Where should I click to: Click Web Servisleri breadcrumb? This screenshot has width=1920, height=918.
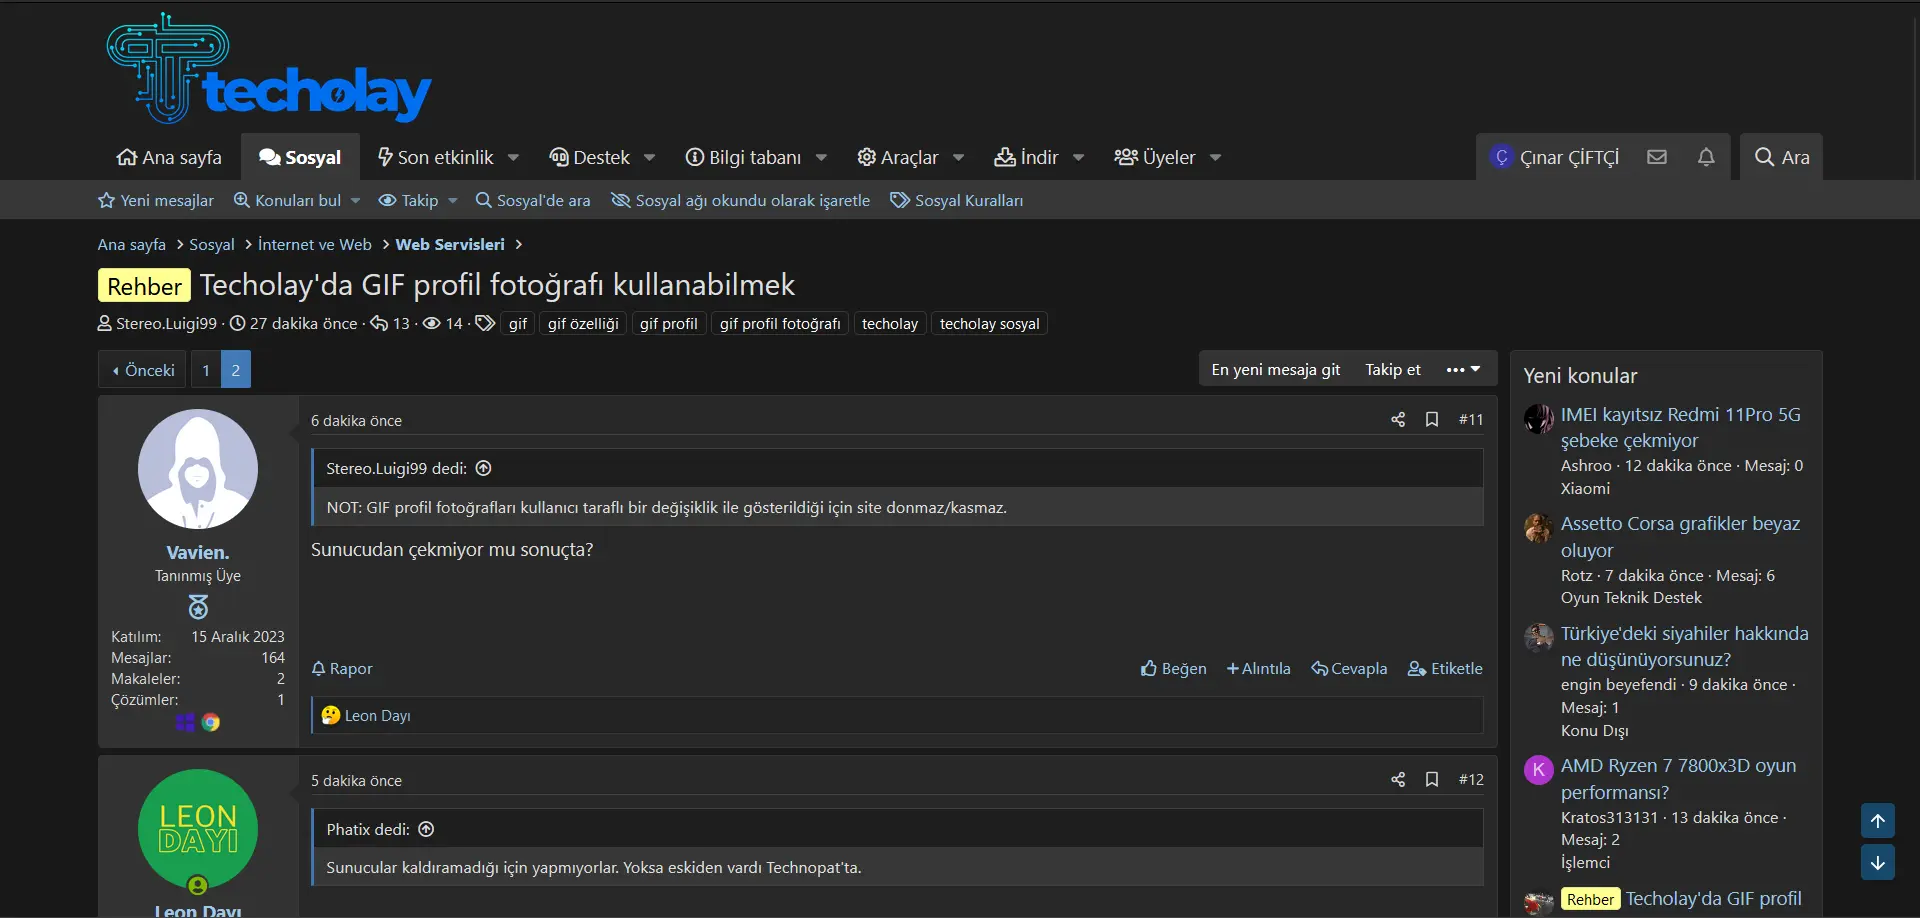pos(450,244)
